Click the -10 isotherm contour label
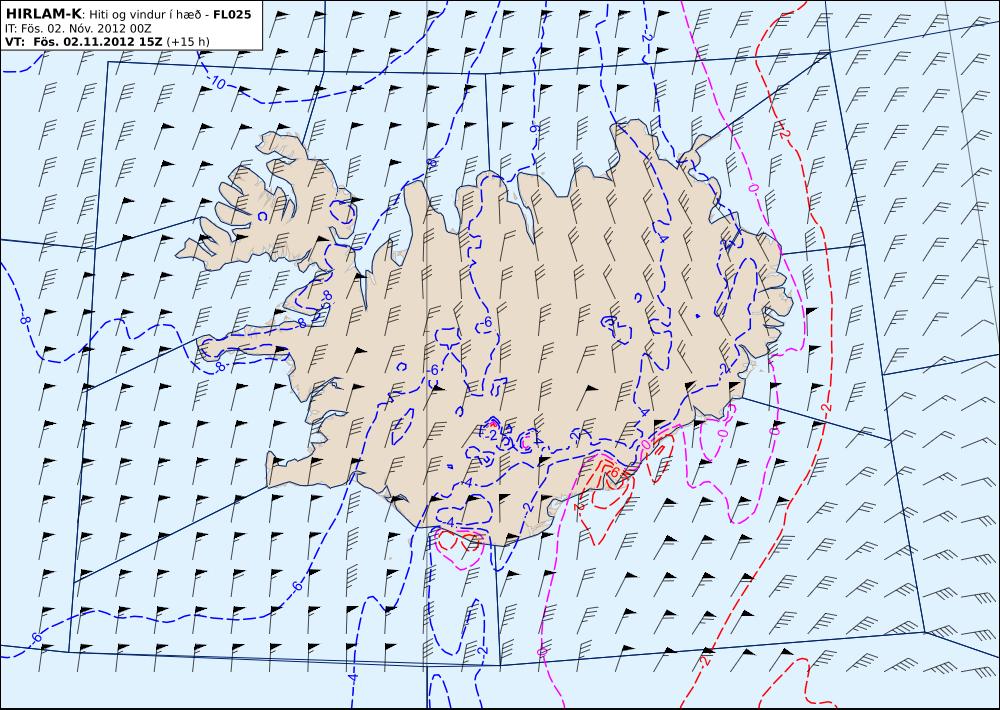This screenshot has height=710, width=1000. point(217,82)
